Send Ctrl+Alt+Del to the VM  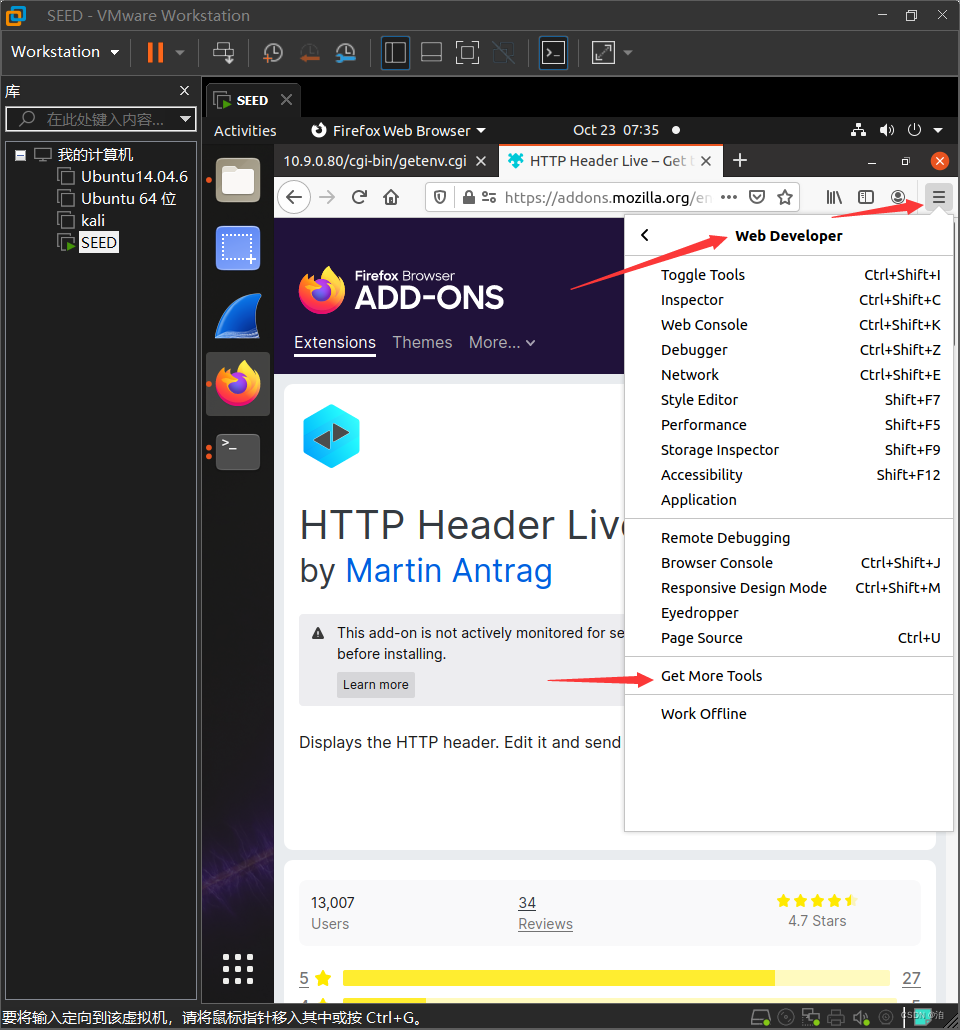pos(223,53)
